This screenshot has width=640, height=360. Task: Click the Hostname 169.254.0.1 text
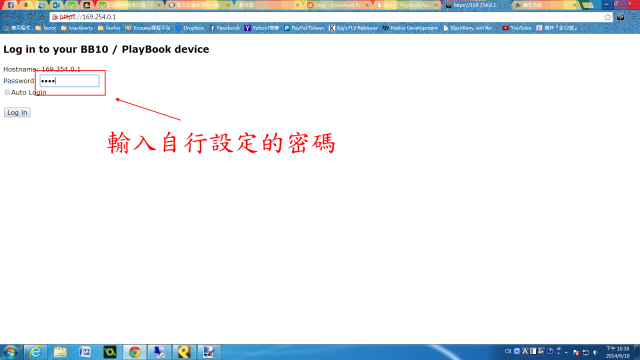(x=42, y=69)
